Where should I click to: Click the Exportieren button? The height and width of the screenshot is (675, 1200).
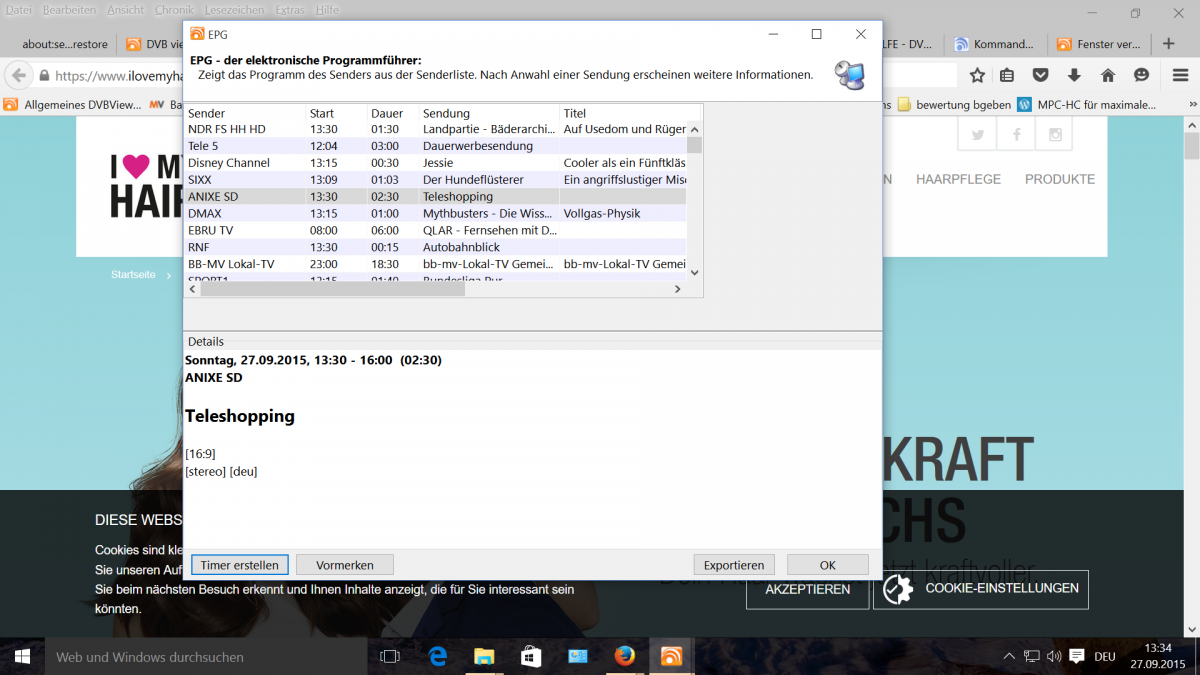click(733, 565)
